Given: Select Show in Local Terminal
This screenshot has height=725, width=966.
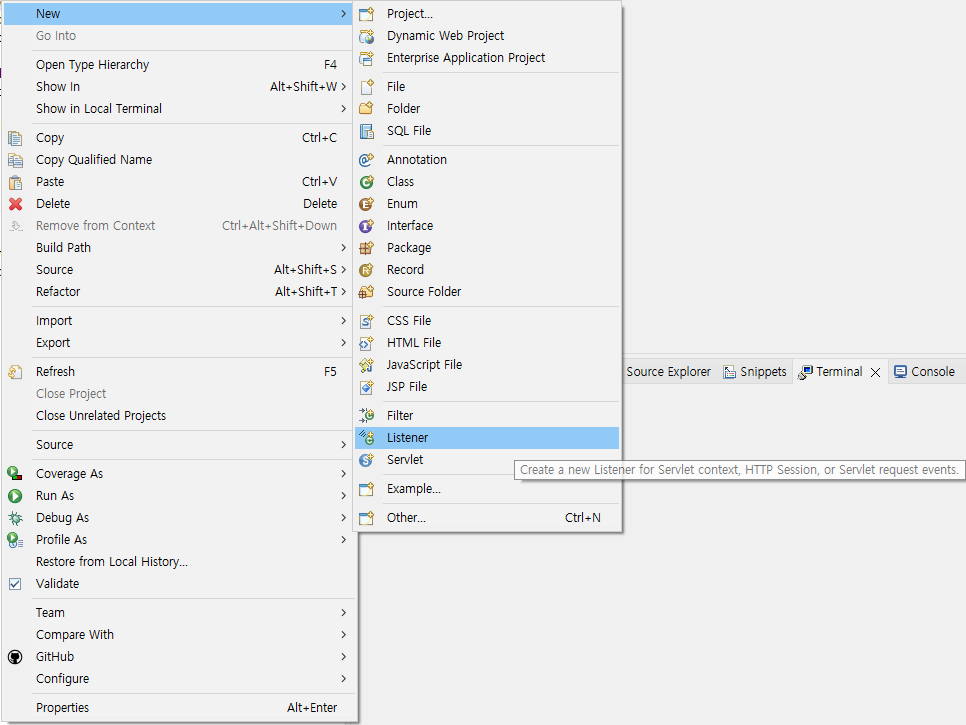Looking at the screenshot, I should coord(179,108).
